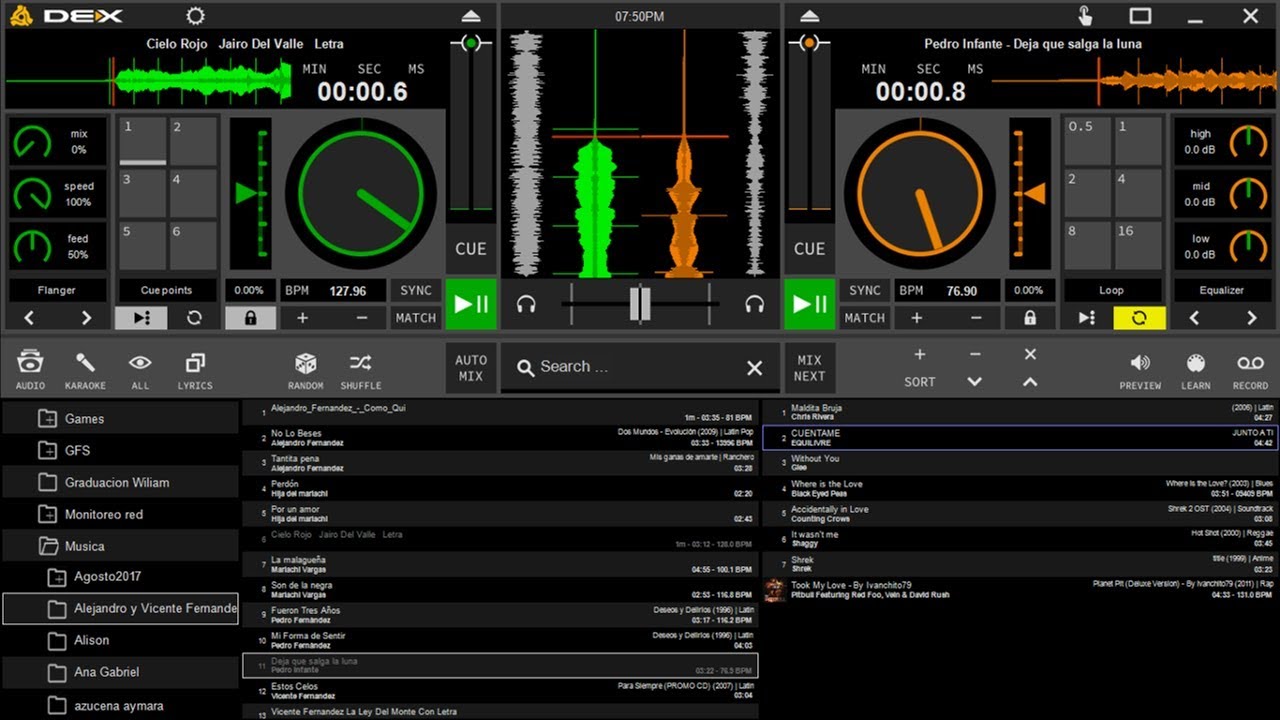Click the Random dice icon
Viewport: 1280px width, 720px height.
[305, 368]
